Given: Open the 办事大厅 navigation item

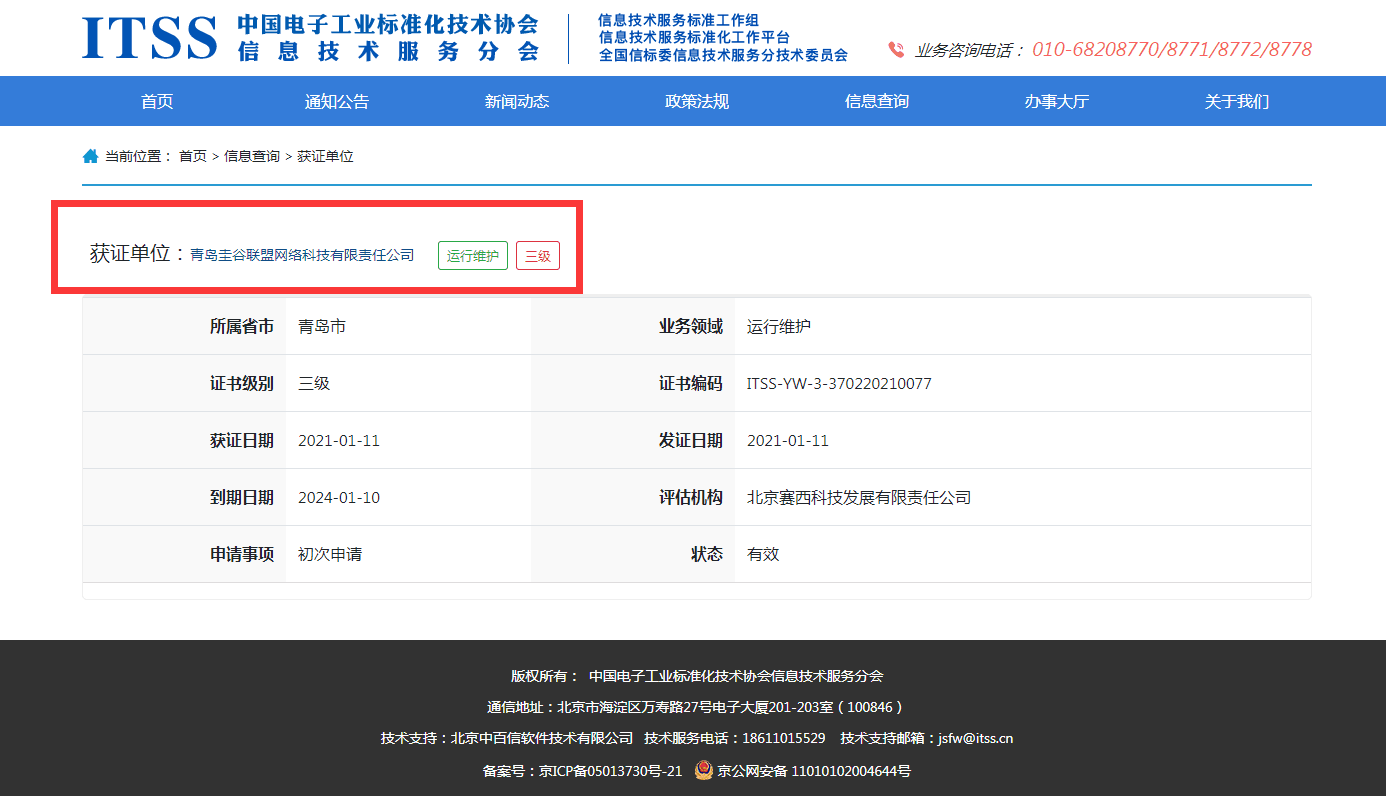Looking at the screenshot, I should coord(1056,100).
